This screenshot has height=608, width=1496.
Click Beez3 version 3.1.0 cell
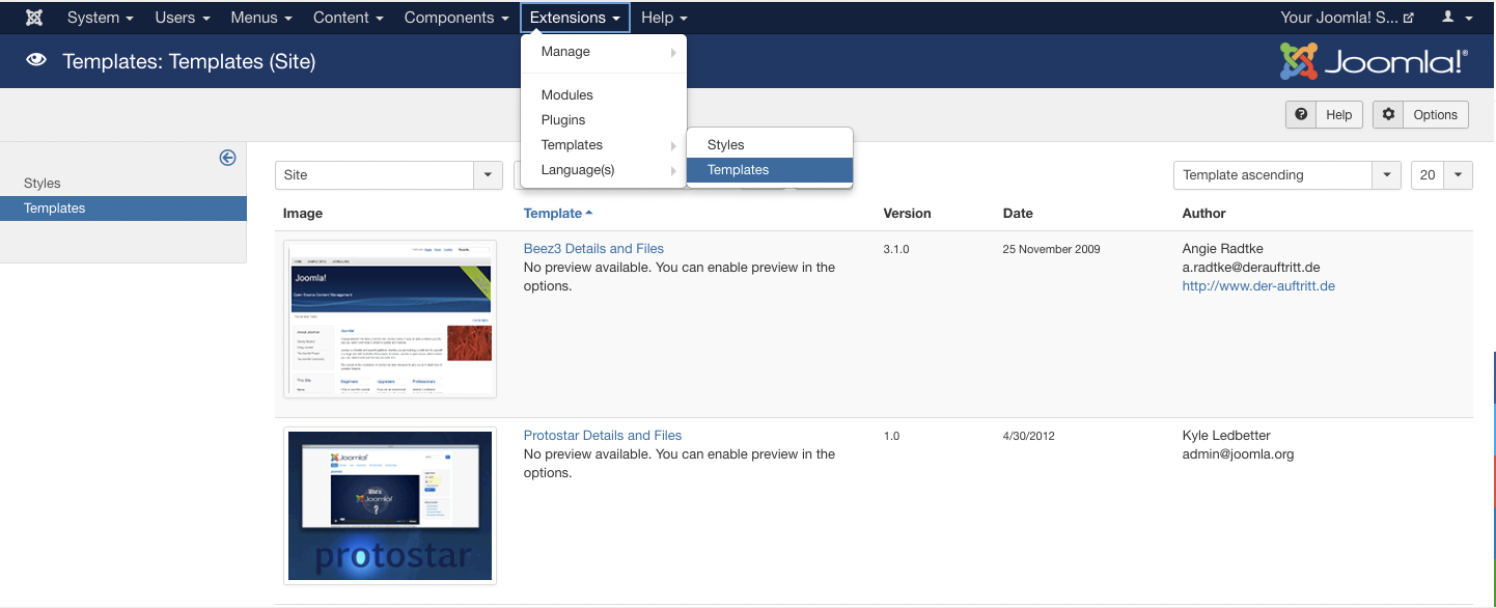896,249
